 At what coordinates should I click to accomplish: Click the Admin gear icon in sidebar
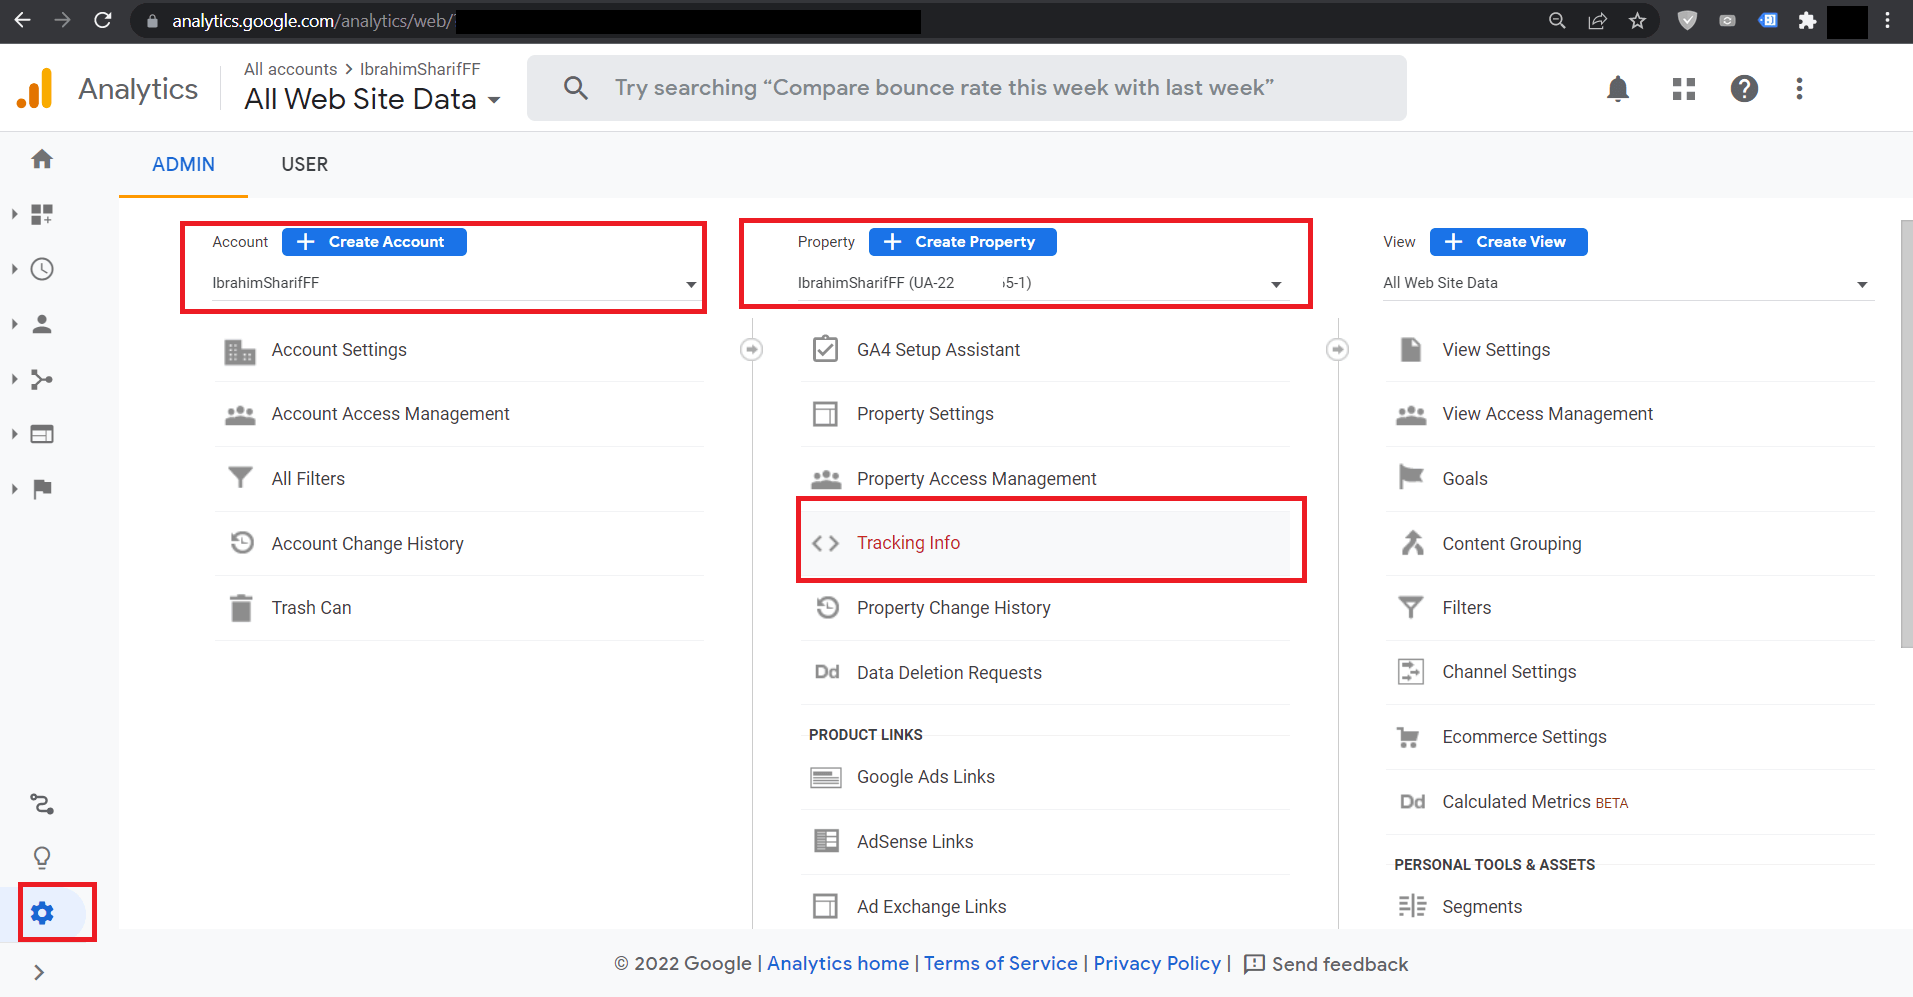point(42,913)
